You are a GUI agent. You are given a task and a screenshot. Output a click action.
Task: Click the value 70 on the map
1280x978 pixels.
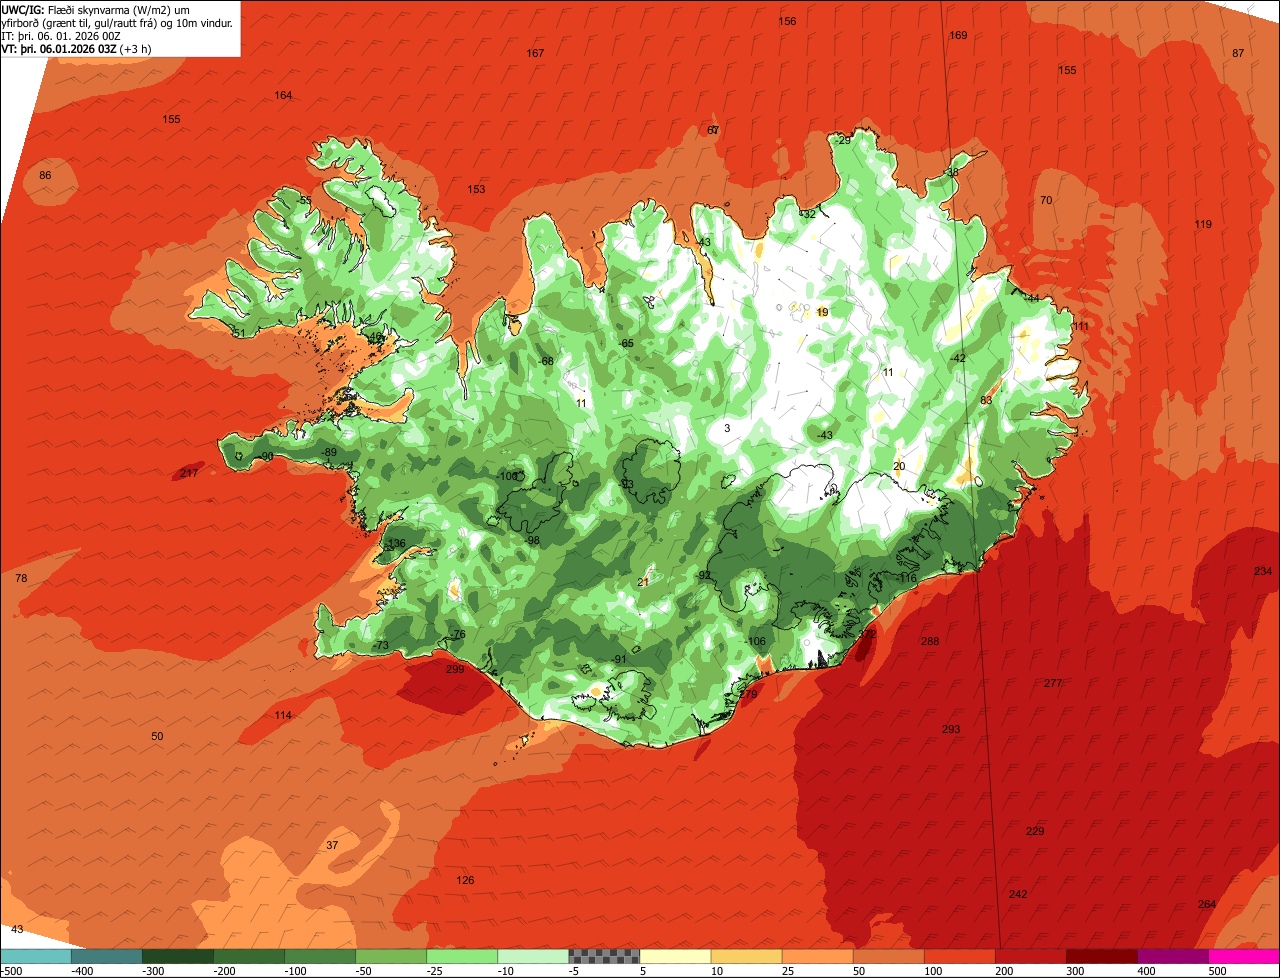(1046, 200)
